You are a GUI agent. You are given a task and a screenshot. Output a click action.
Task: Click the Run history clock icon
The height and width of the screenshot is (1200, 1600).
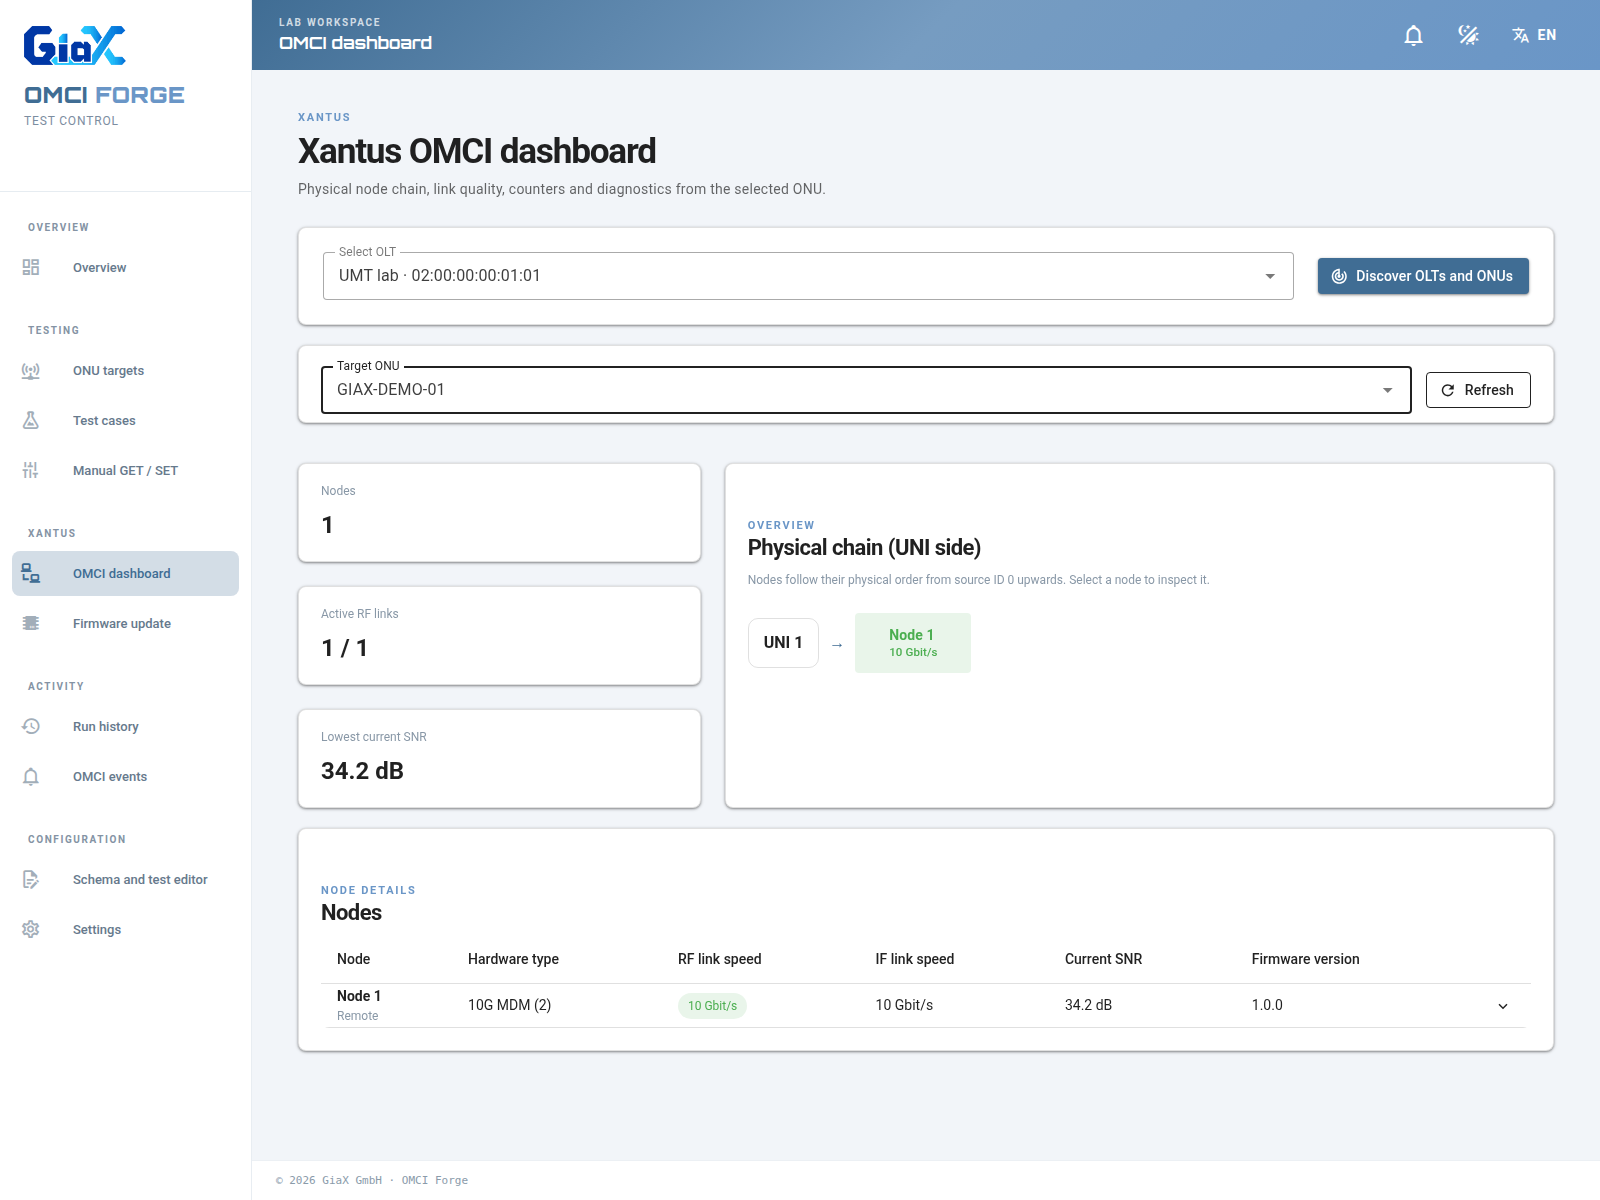point(31,727)
